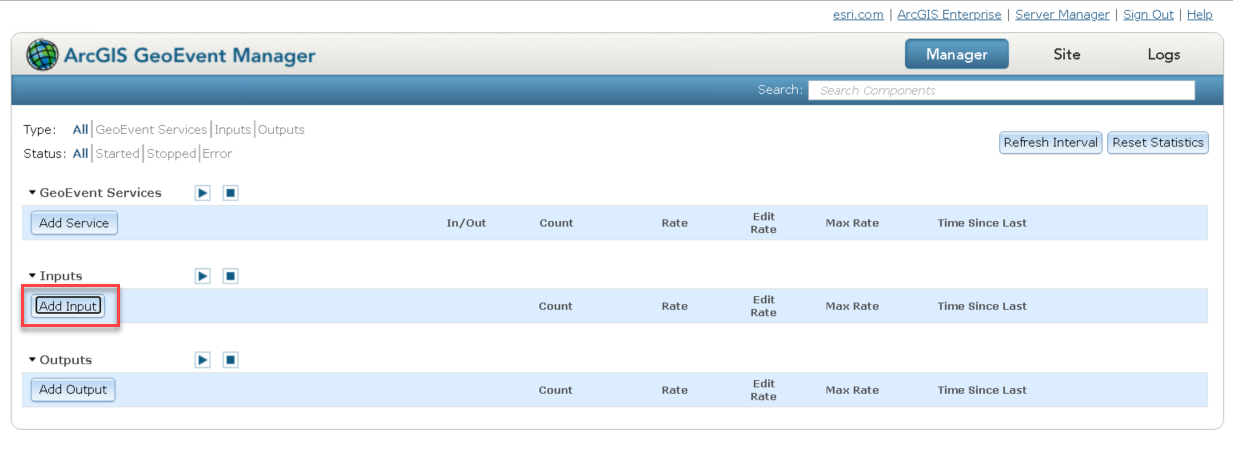Viewport: 1233px width, 449px height.
Task: Filter Status by Started
Action: point(117,154)
